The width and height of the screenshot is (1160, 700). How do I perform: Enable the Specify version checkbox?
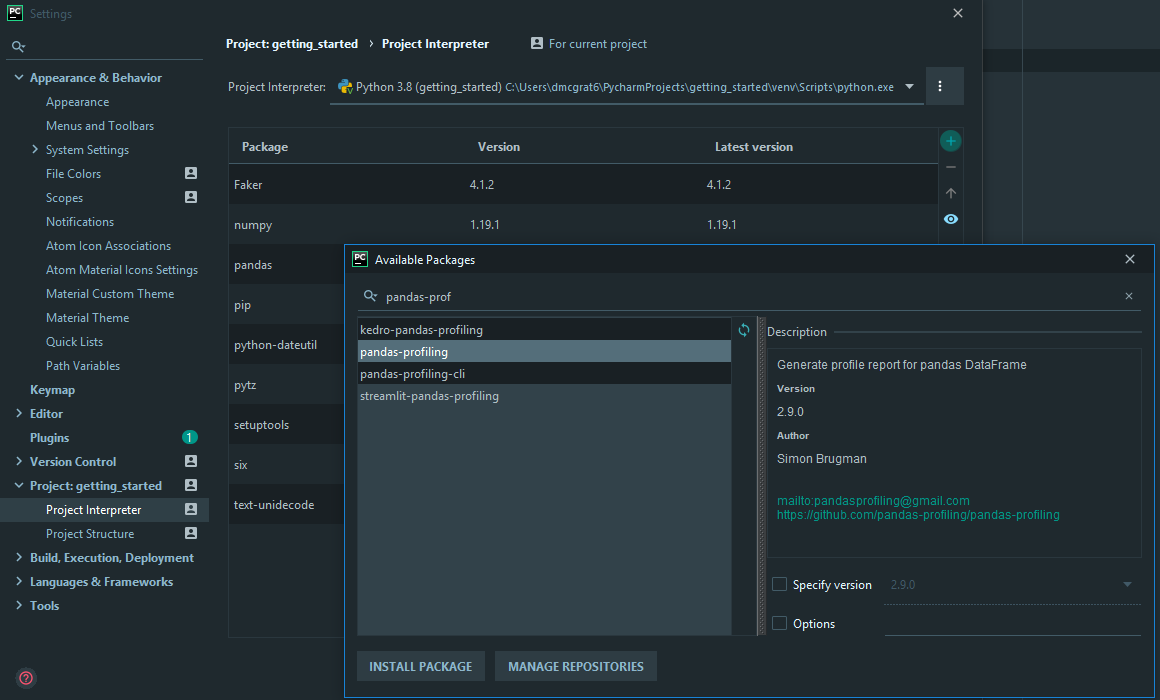point(780,585)
